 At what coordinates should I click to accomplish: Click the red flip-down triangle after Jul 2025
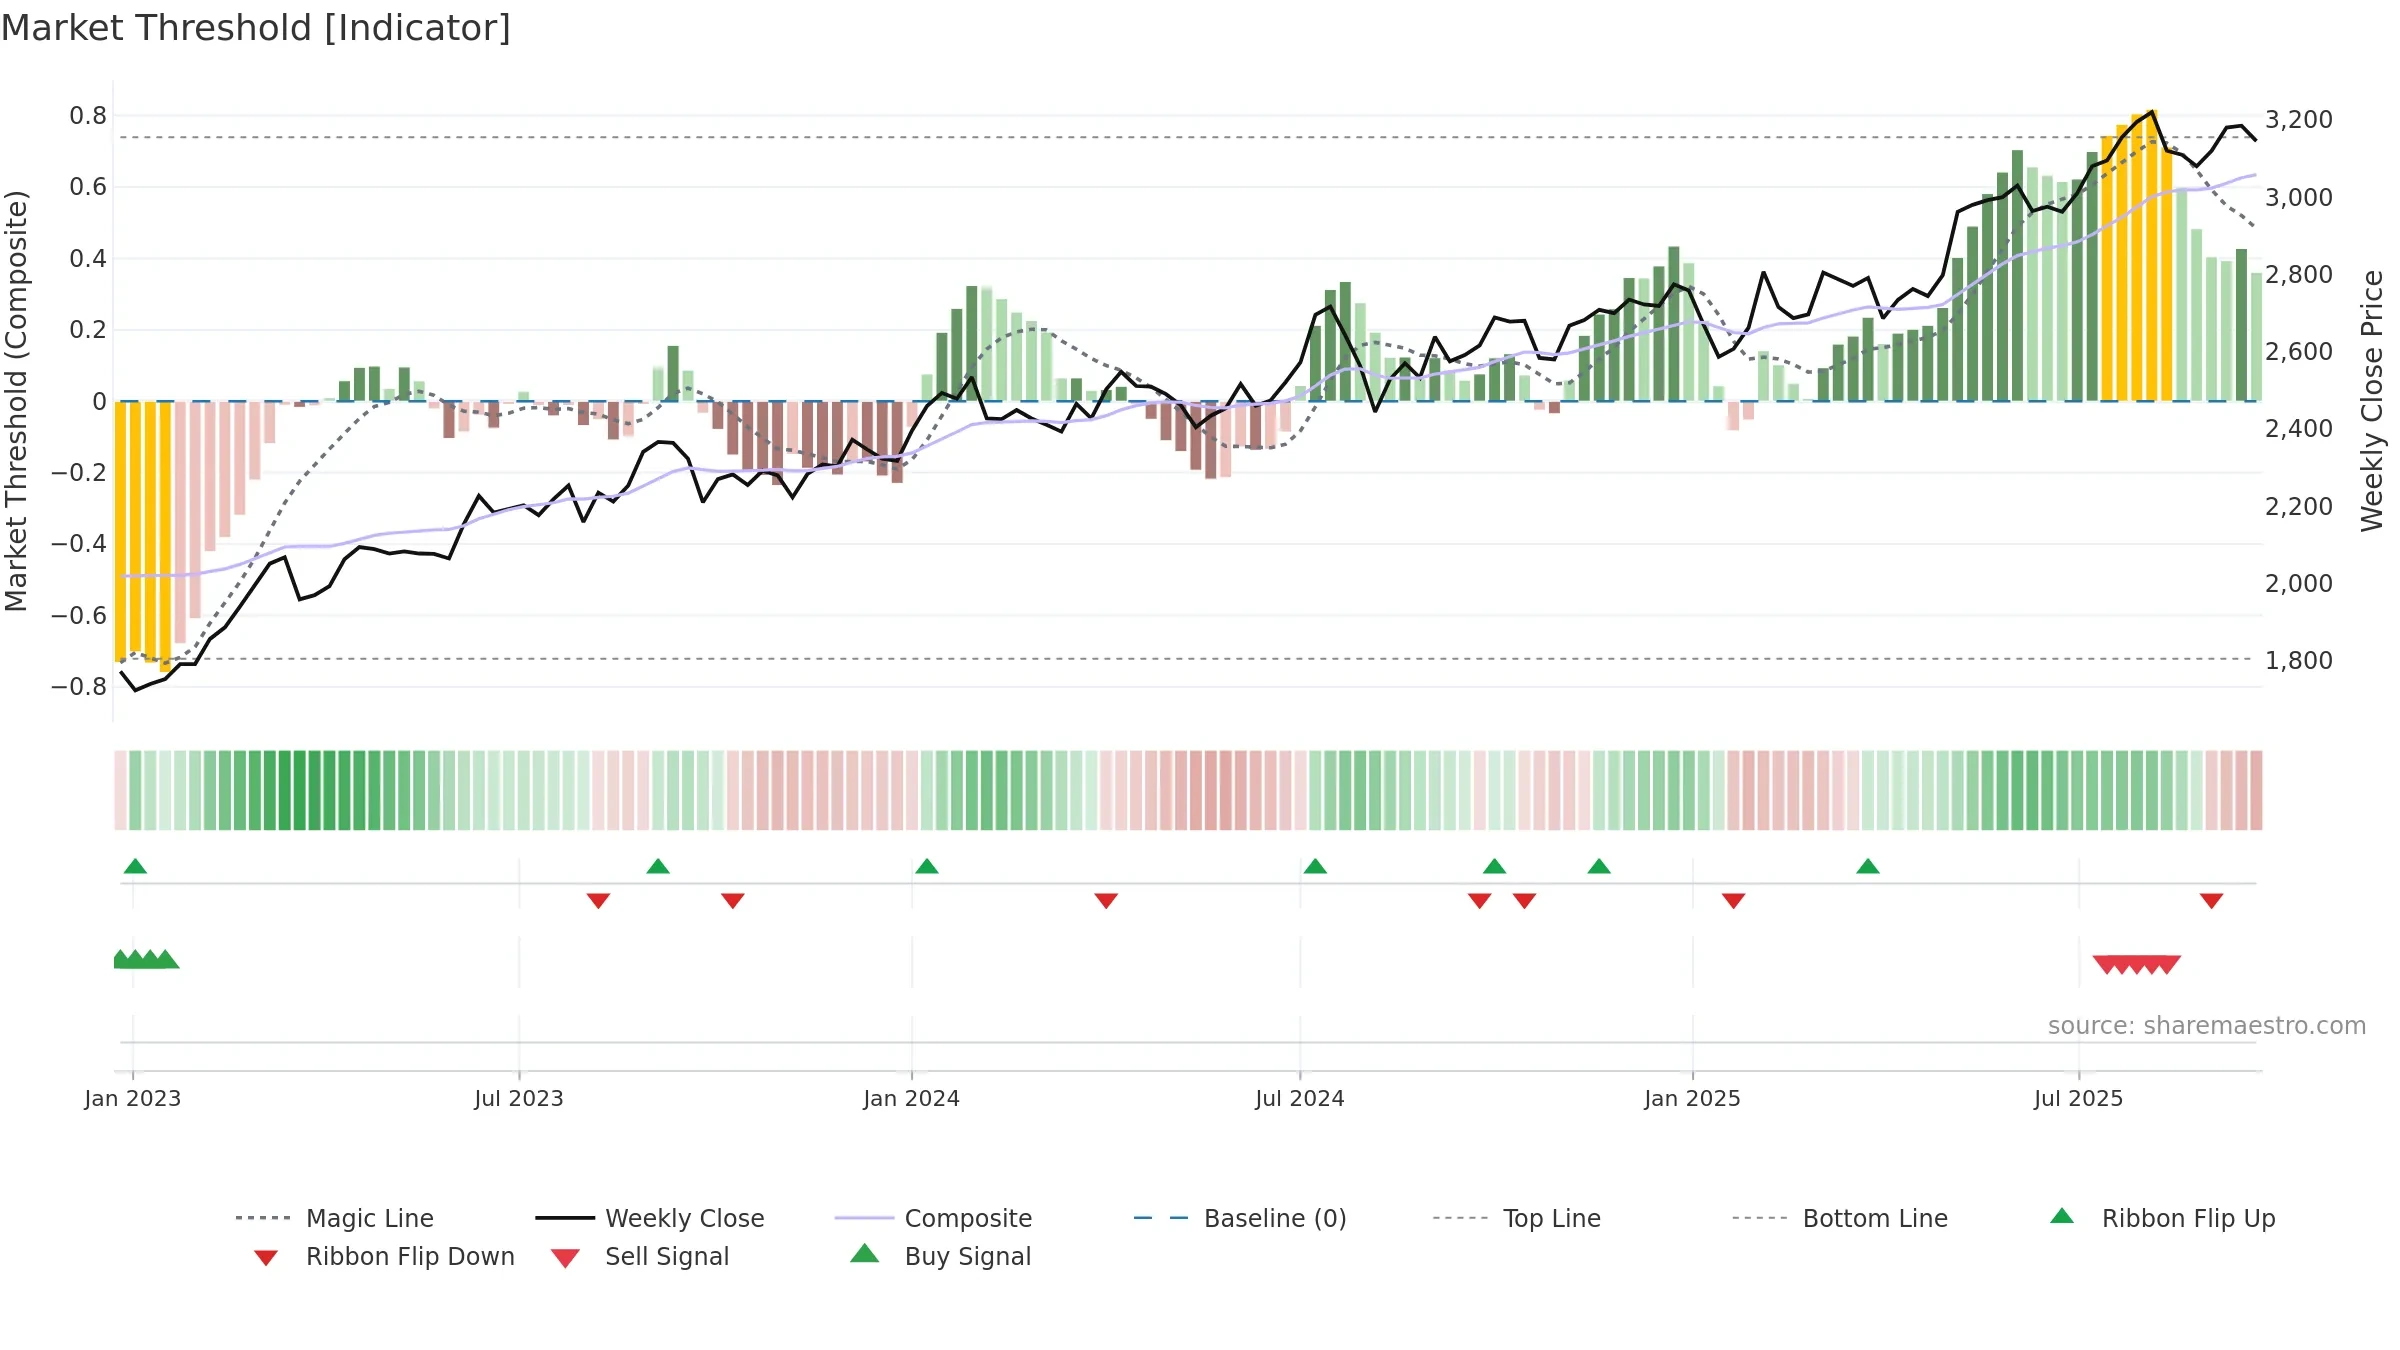click(2212, 901)
